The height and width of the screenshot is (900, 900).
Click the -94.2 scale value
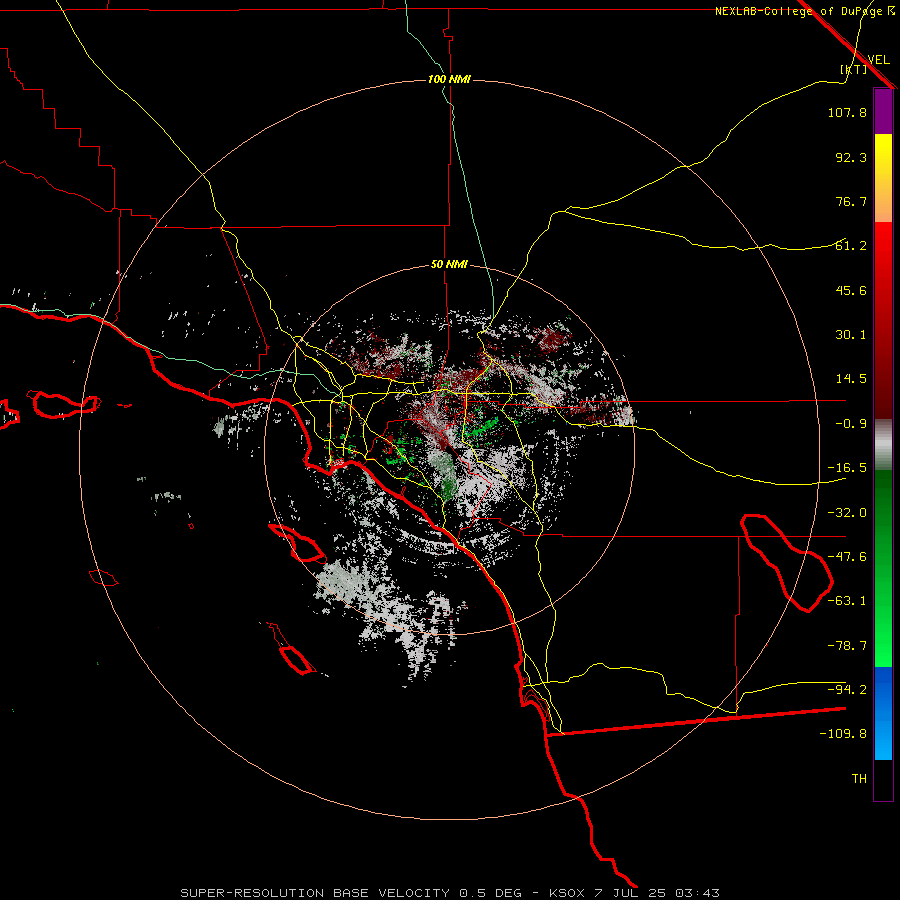[x=847, y=690]
